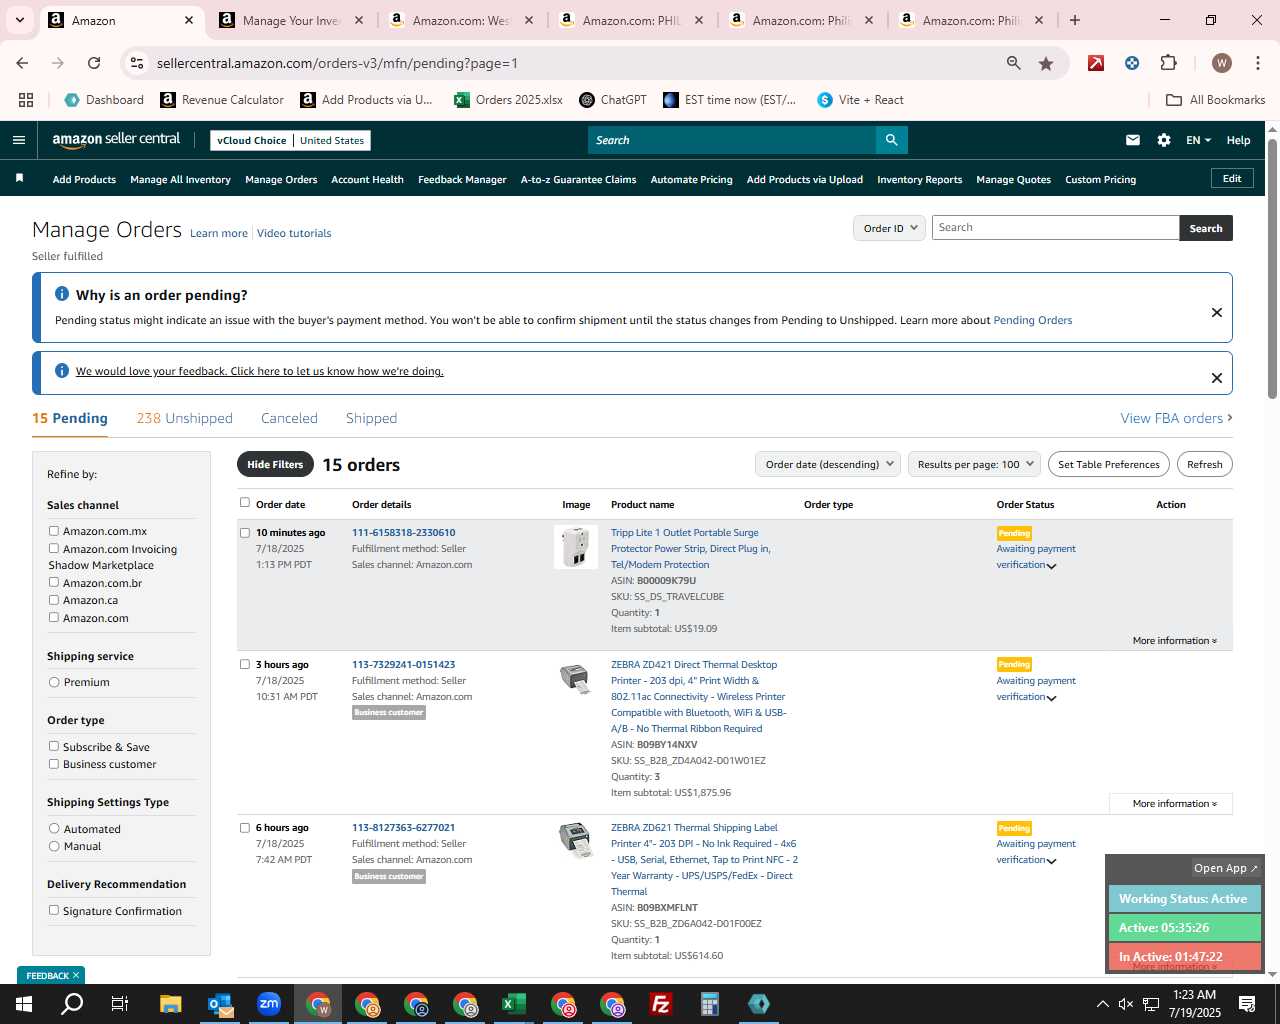
Task: Click the Set Table Preferences button
Action: pyautogui.click(x=1108, y=464)
